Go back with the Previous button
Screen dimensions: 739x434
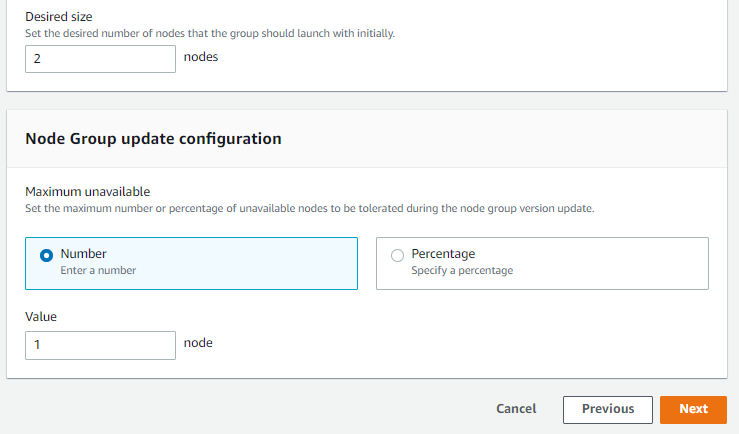pos(607,409)
